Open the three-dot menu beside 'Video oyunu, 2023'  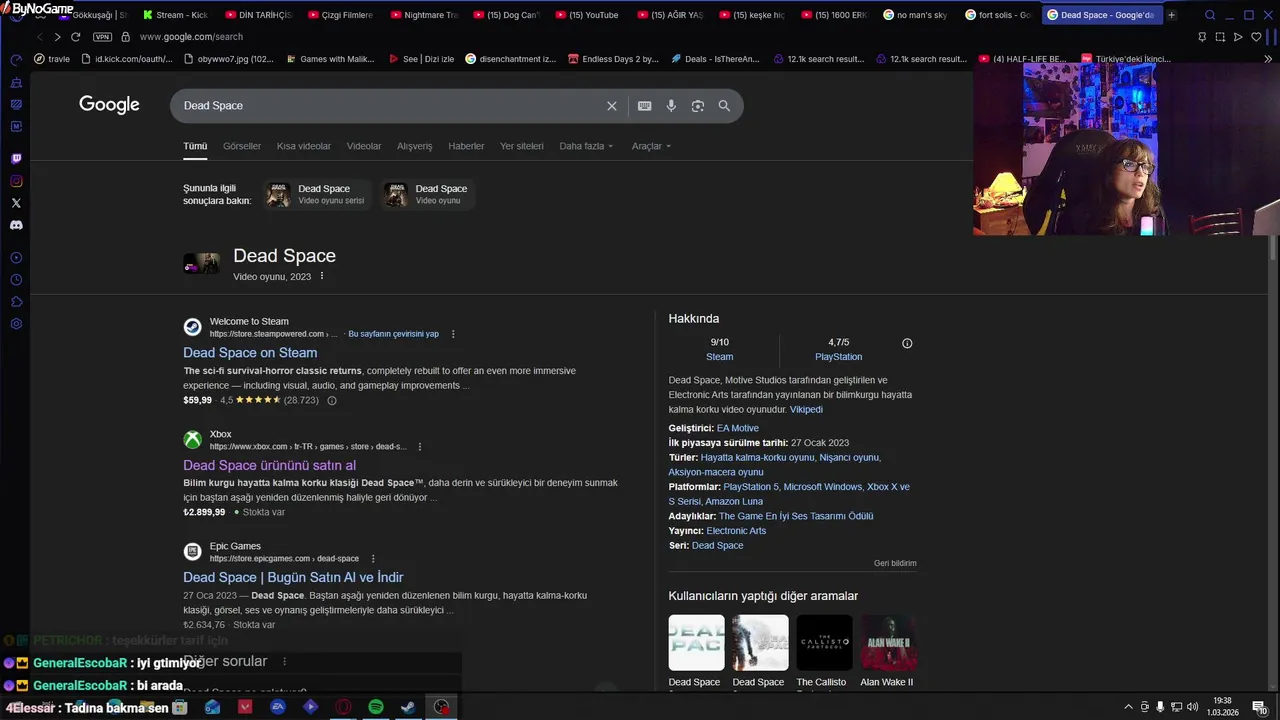pyautogui.click(x=322, y=276)
